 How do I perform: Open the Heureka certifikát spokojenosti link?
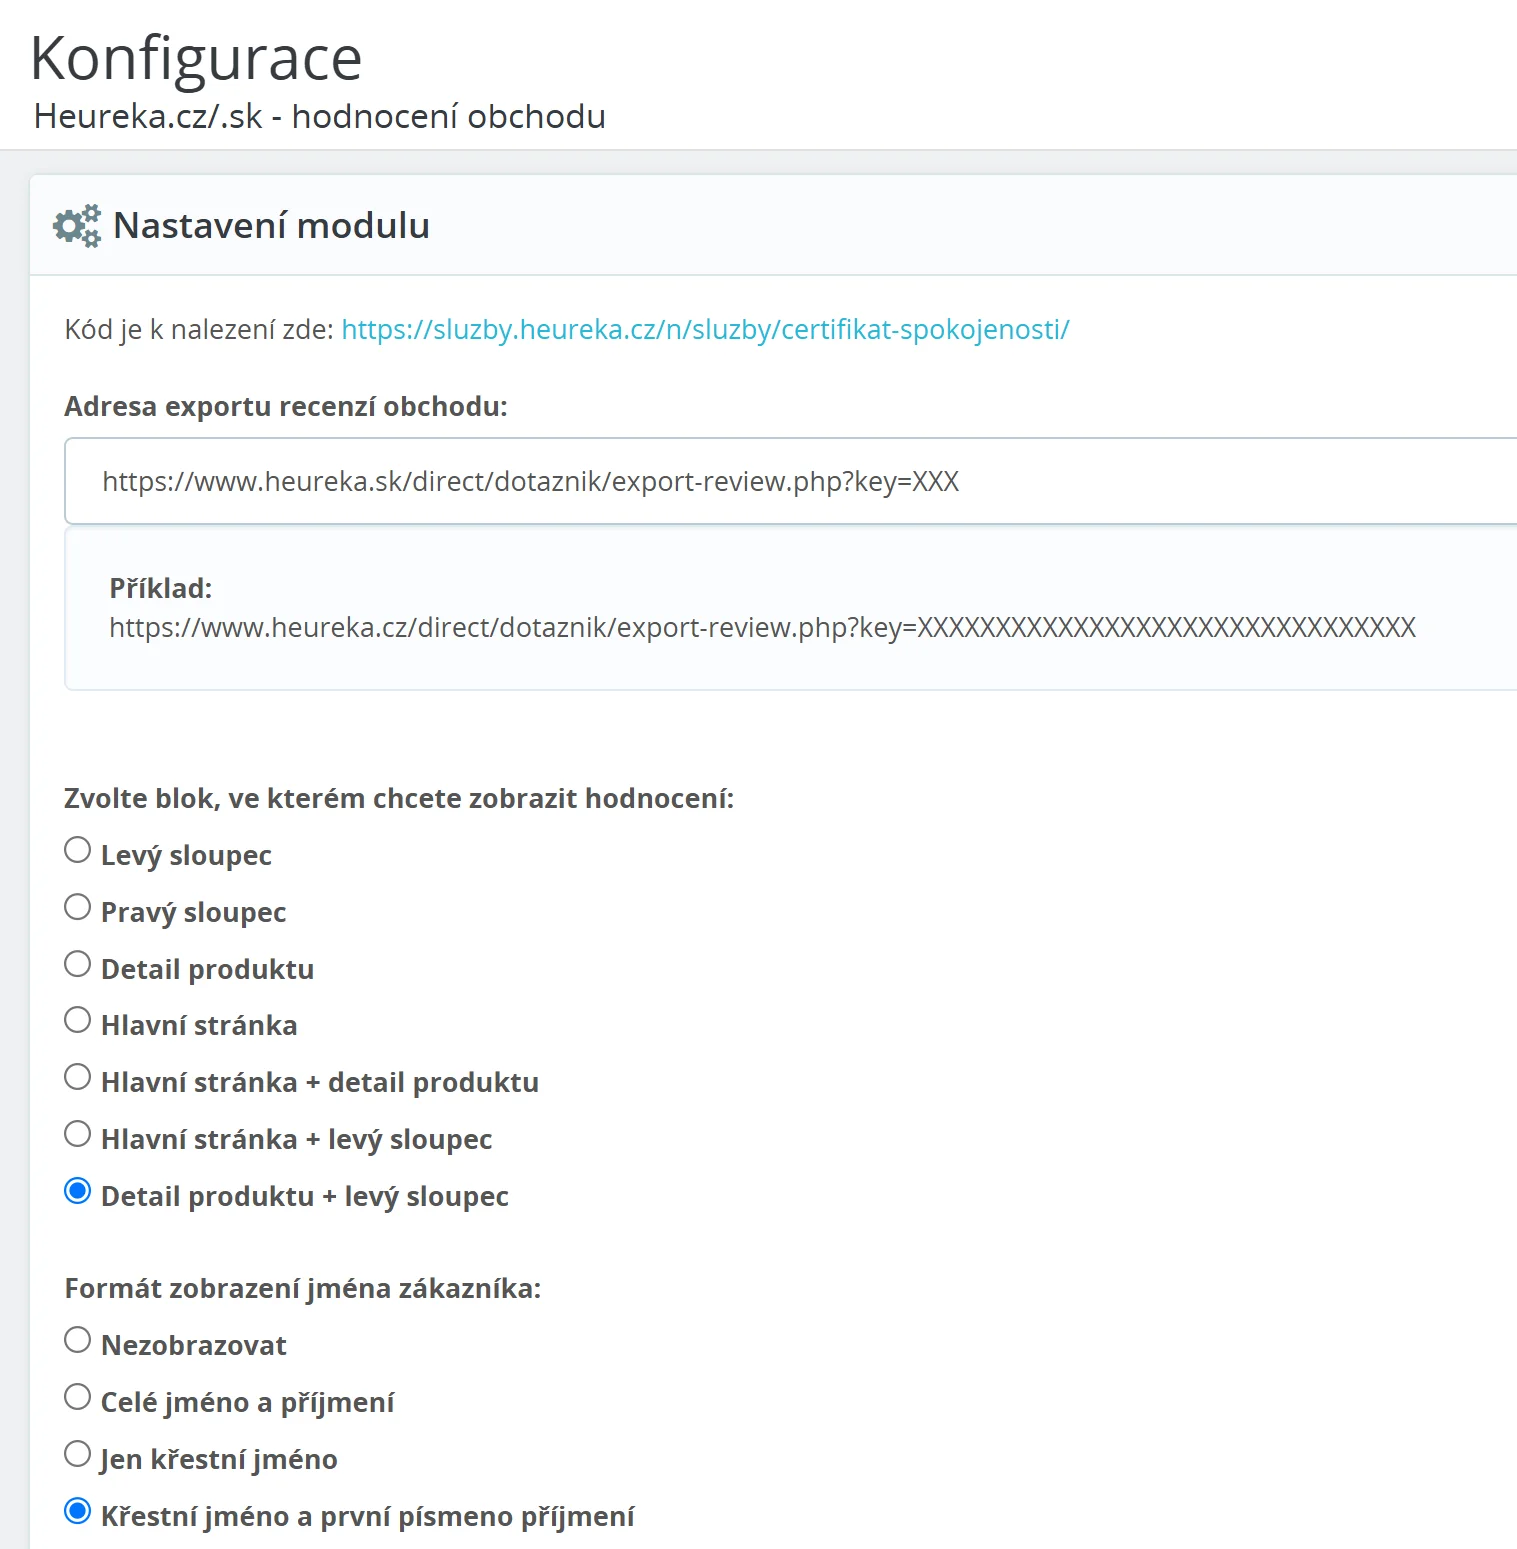click(x=705, y=330)
